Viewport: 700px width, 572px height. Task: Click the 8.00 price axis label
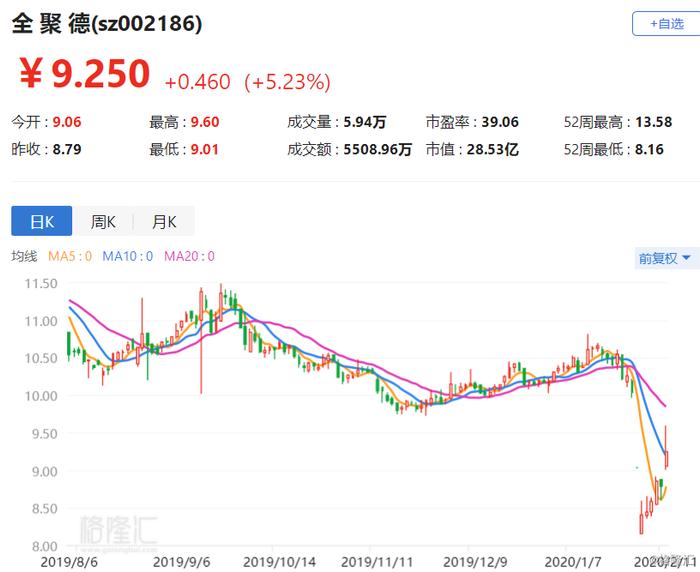pyautogui.click(x=45, y=547)
